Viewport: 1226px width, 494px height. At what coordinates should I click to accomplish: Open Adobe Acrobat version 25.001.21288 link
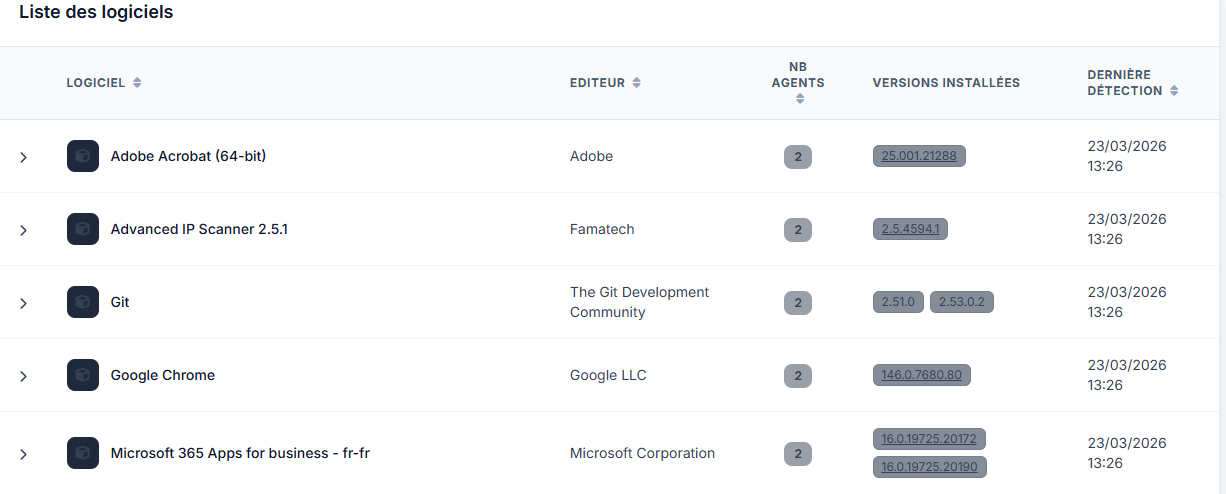[919, 156]
